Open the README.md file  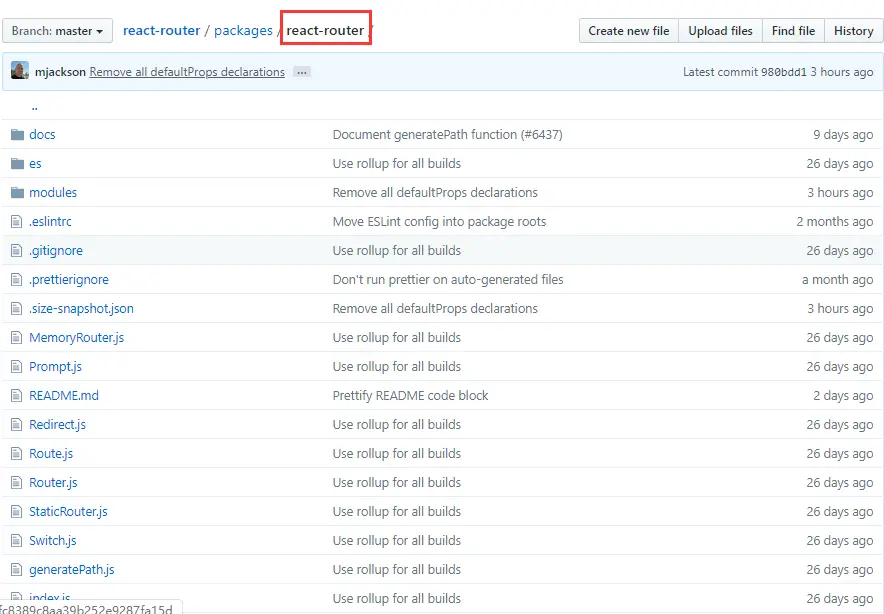tap(64, 396)
